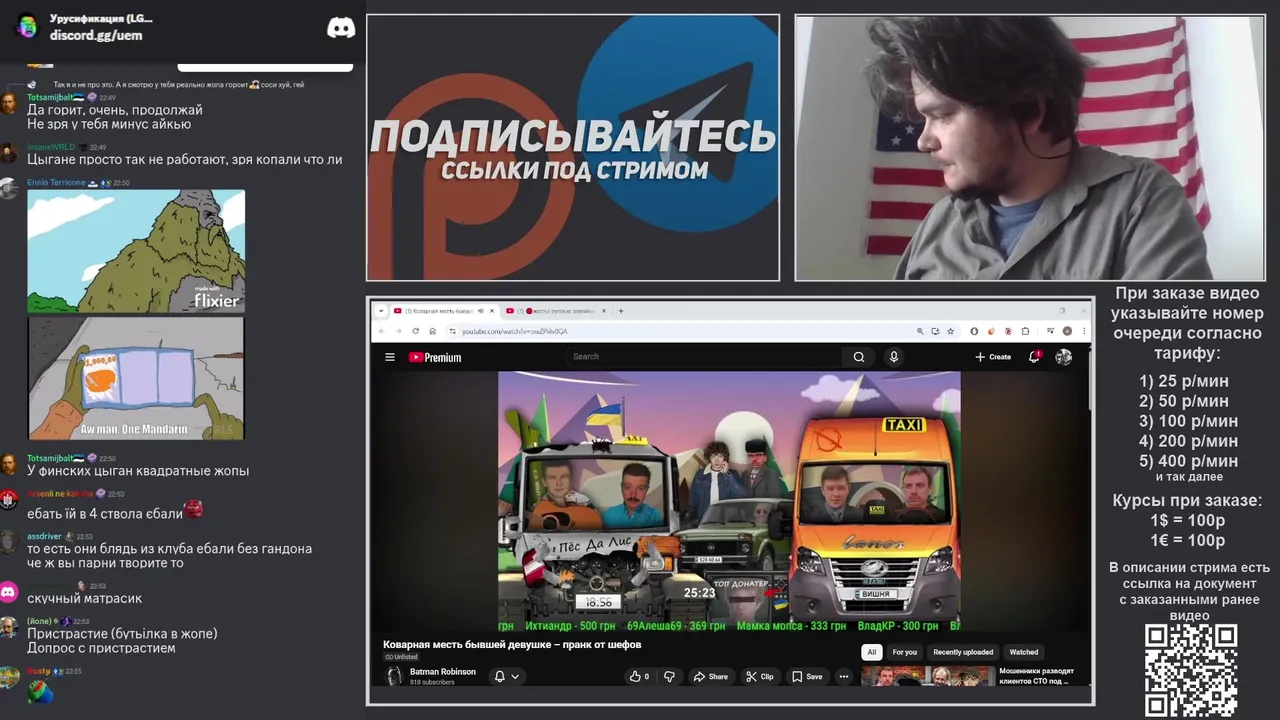Open the One Mandarin image in chat
Image resolution: width=1280 pixels, height=720 pixels.
(x=136, y=378)
